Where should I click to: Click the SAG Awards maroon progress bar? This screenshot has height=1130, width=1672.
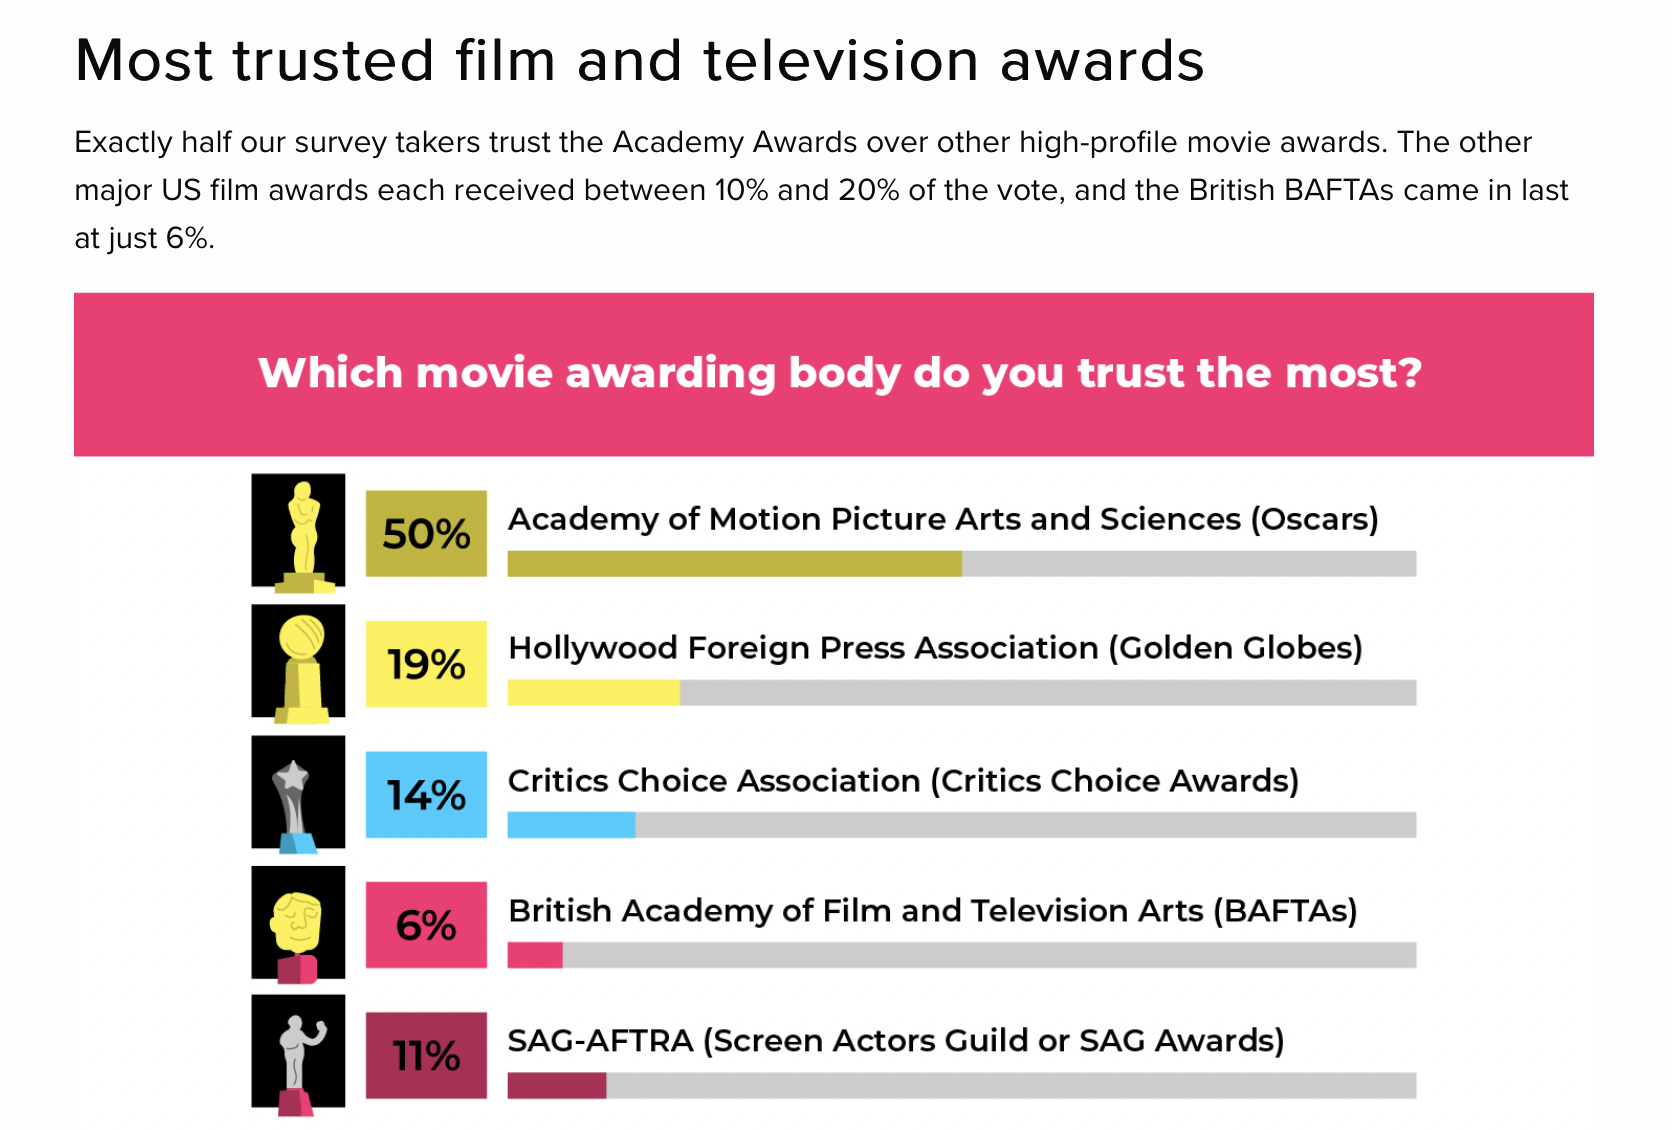556,1086
